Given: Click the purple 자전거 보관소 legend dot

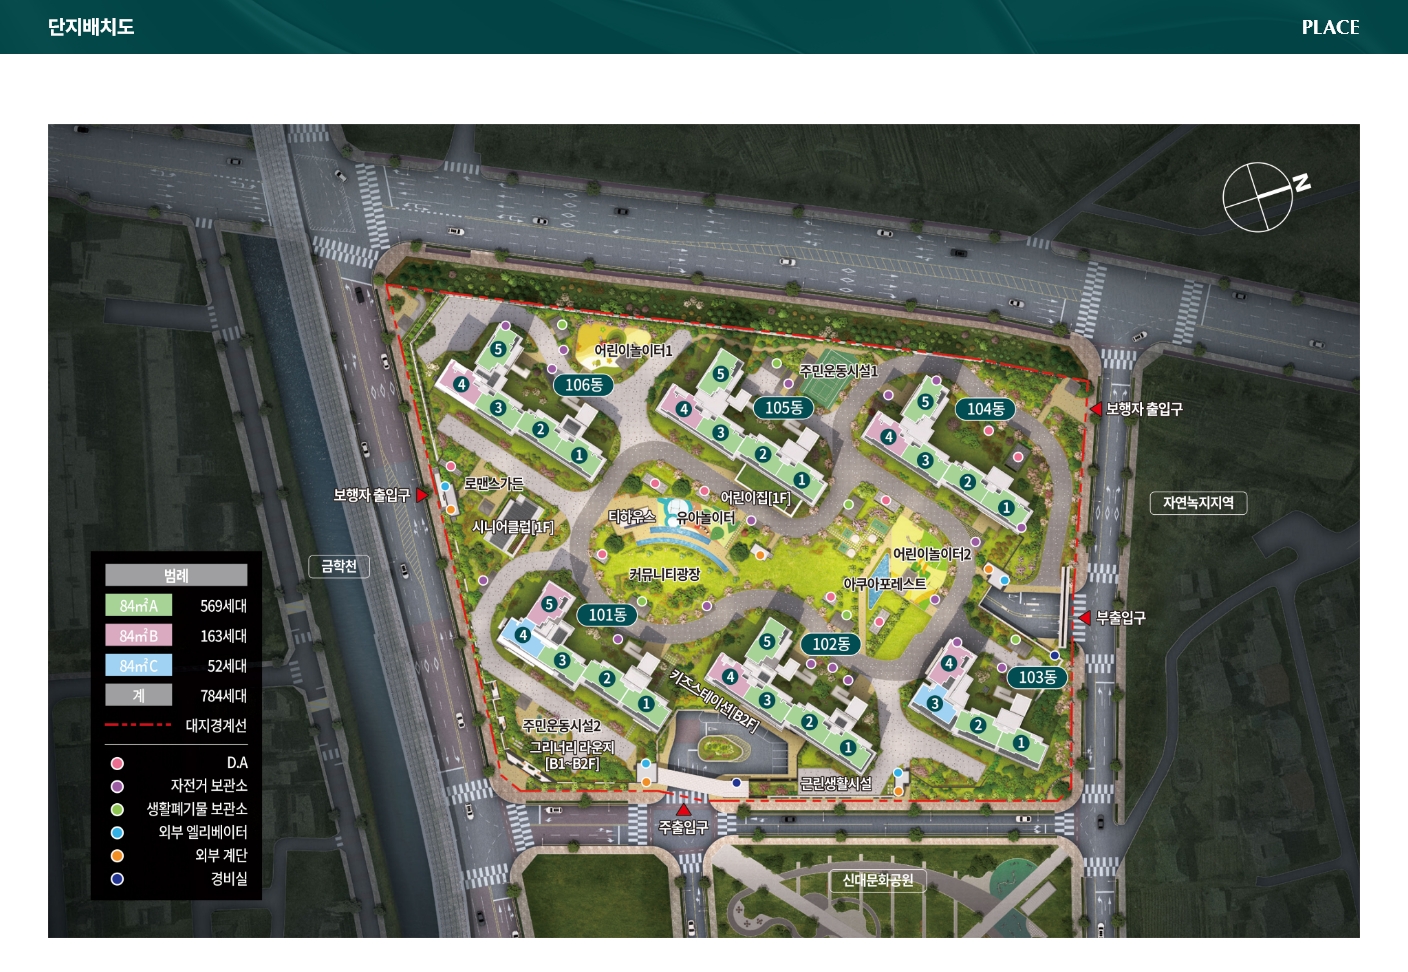Looking at the screenshot, I should (117, 786).
